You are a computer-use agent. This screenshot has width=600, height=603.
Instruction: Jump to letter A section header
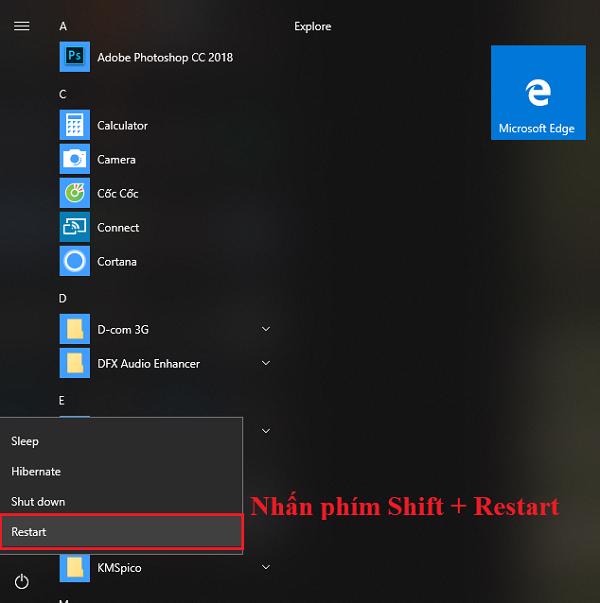[x=63, y=27]
